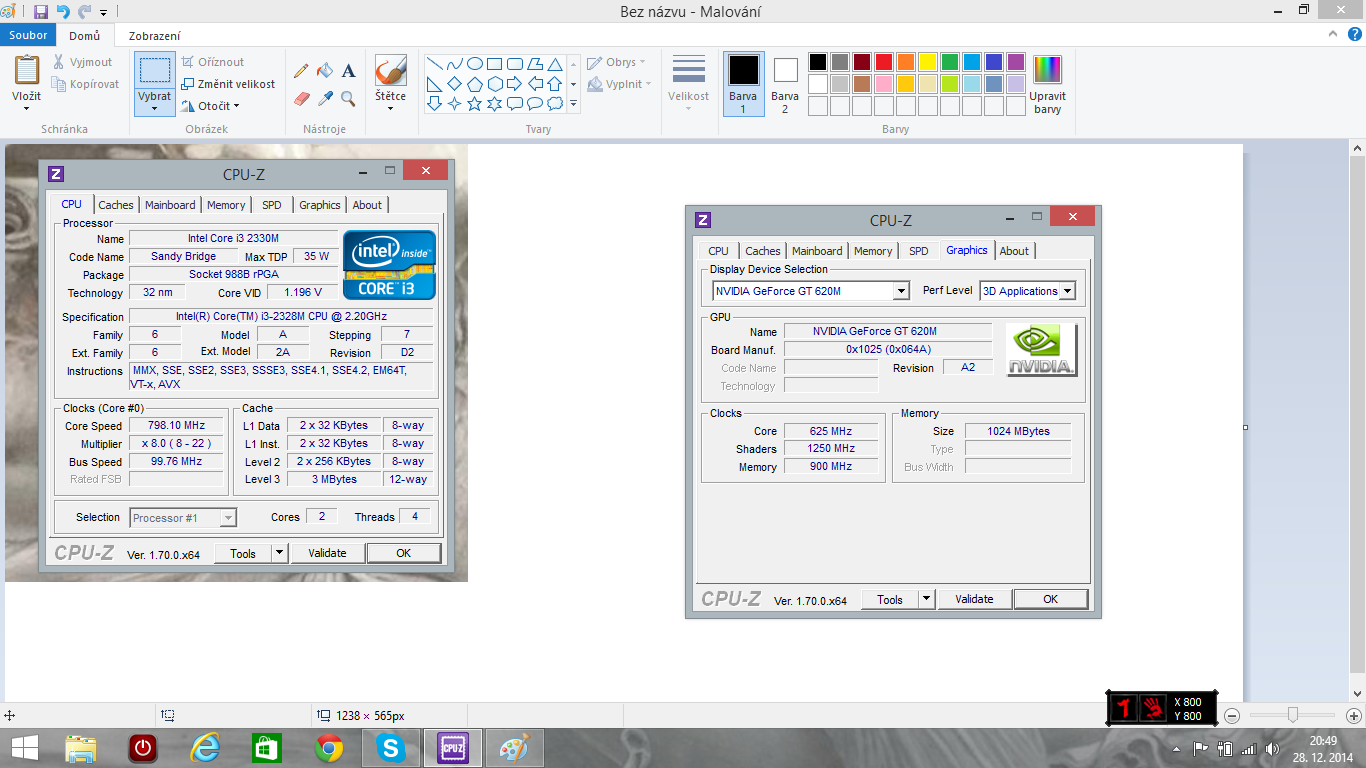Open the Soubor file menu

coord(28,36)
